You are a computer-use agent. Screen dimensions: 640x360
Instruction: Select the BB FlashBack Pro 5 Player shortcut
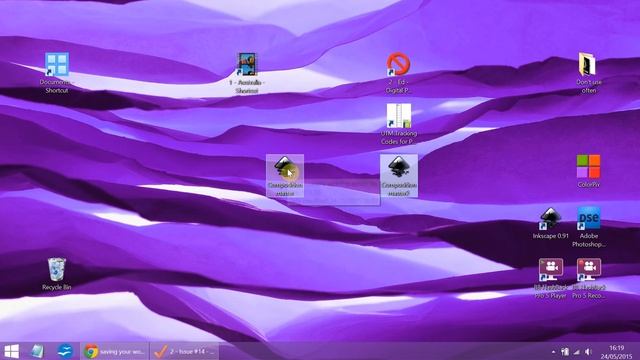tap(550, 278)
